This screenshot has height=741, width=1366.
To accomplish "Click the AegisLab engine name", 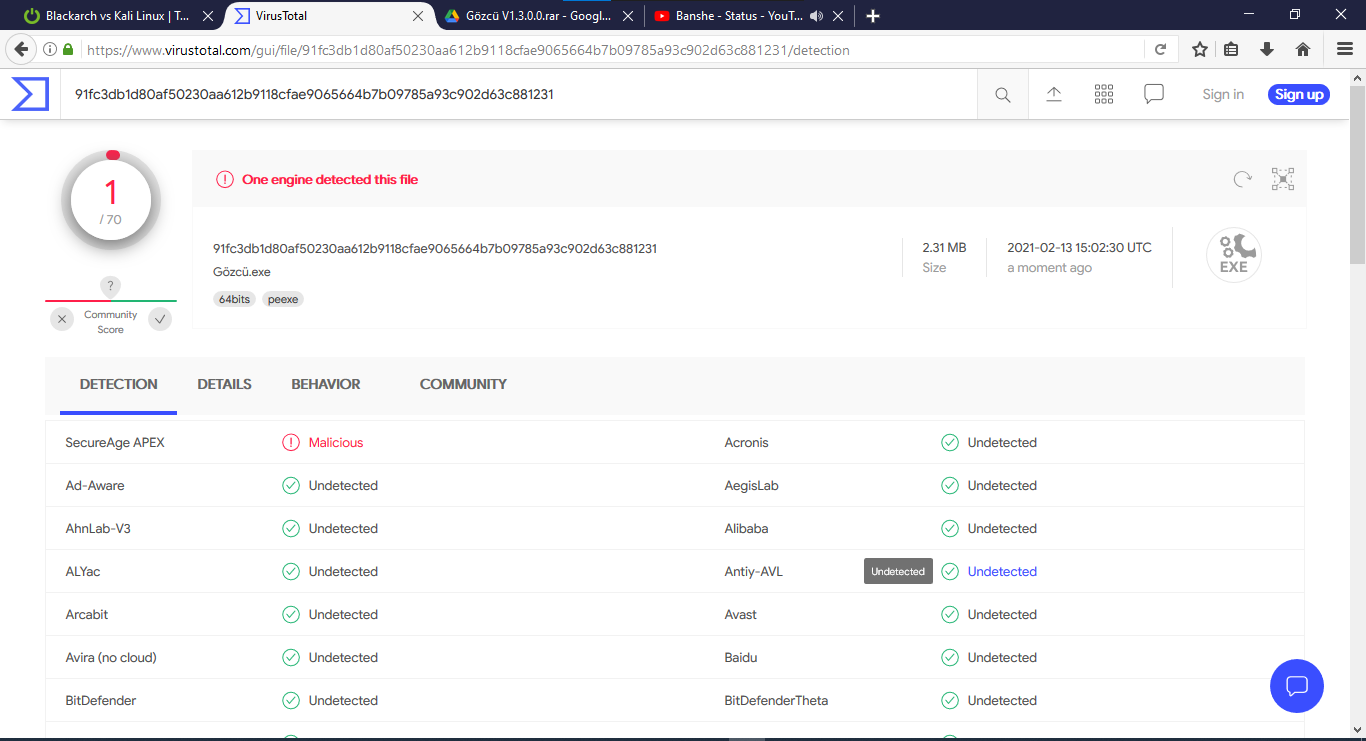I will 752,485.
